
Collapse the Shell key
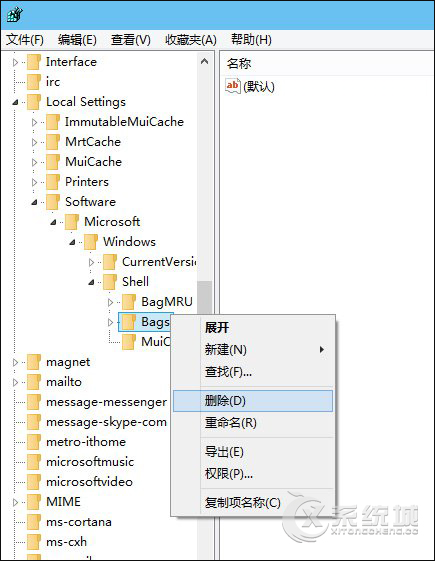point(91,282)
